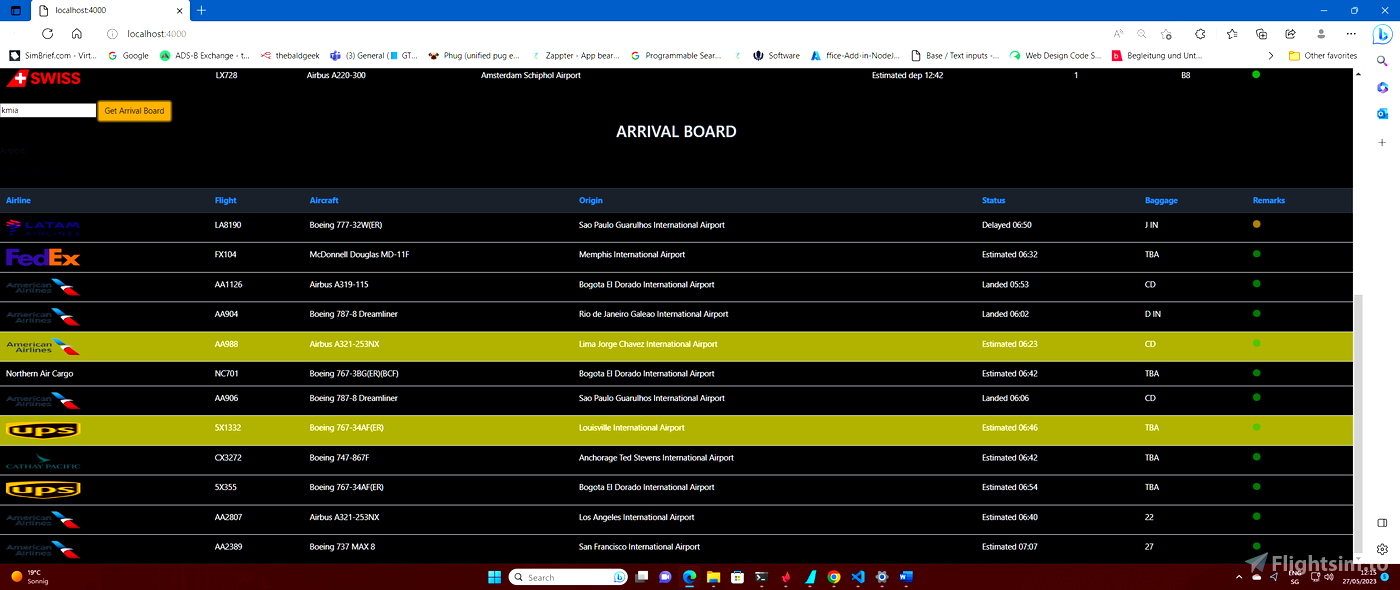1400x590 pixels.
Task: Click the Origin column header
Action: click(591, 200)
